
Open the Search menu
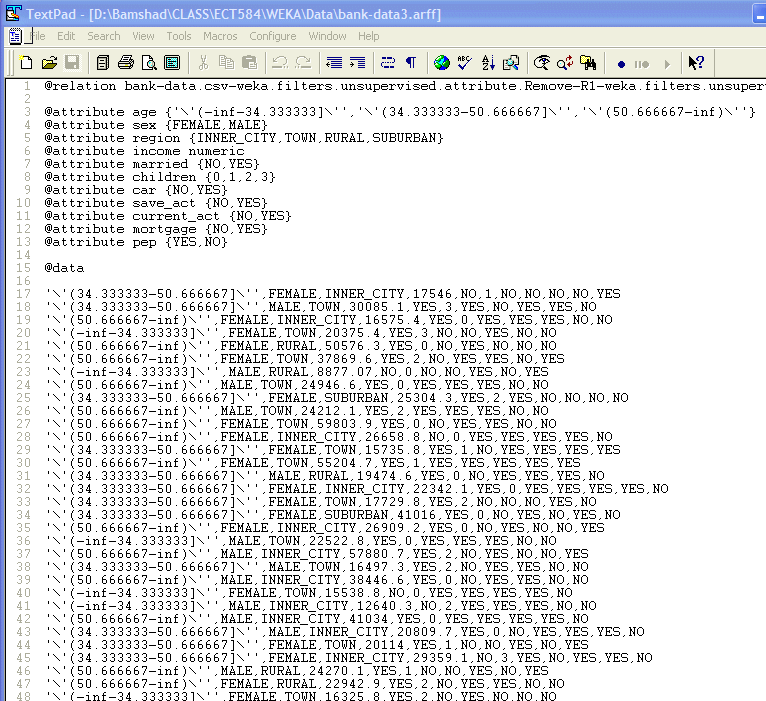[104, 36]
